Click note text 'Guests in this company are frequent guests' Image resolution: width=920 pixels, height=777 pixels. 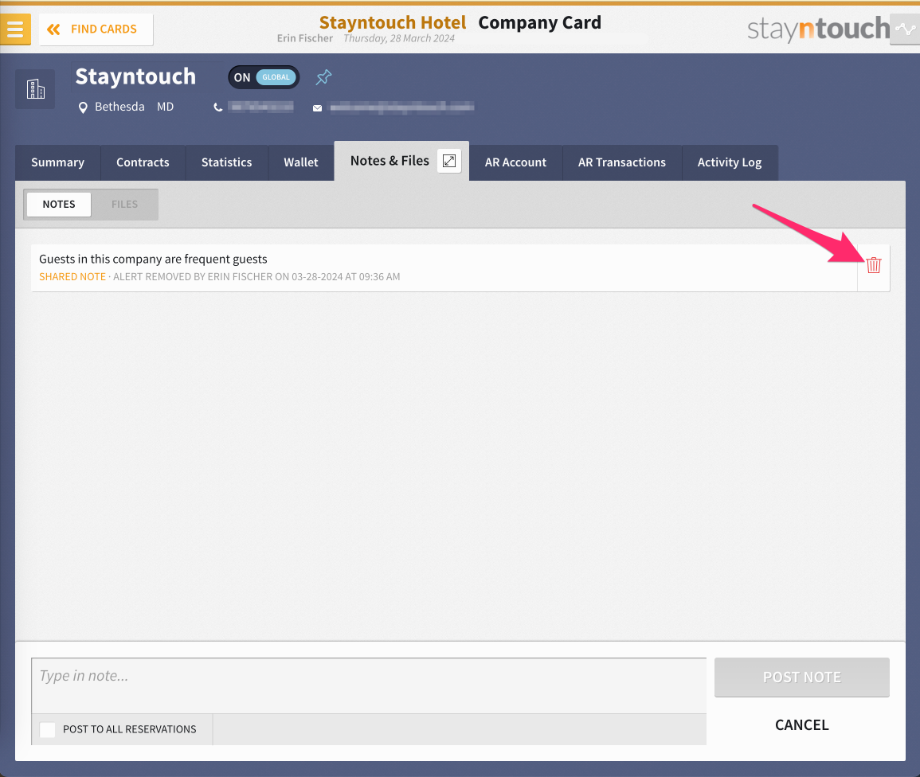(x=153, y=259)
